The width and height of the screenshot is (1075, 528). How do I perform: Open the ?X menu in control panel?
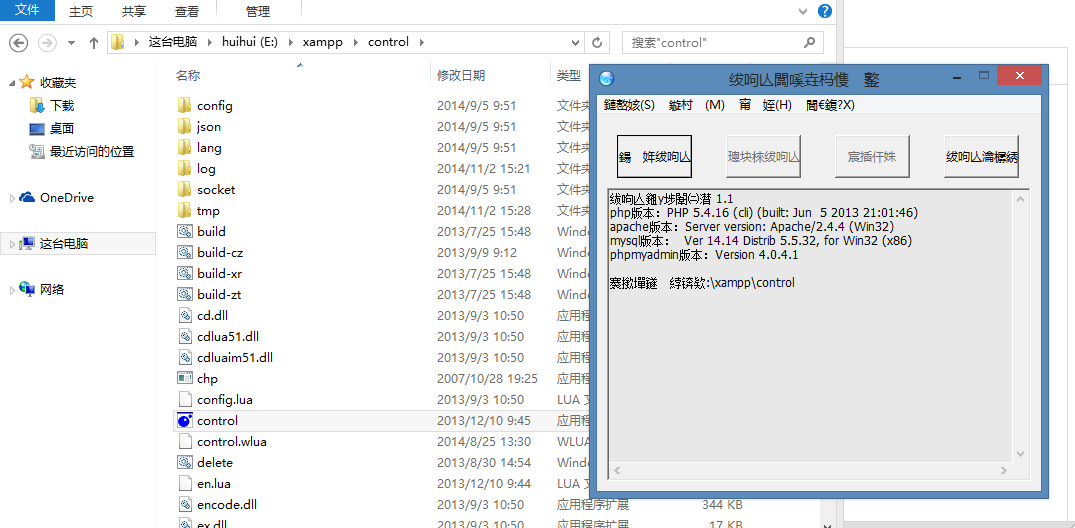point(830,105)
